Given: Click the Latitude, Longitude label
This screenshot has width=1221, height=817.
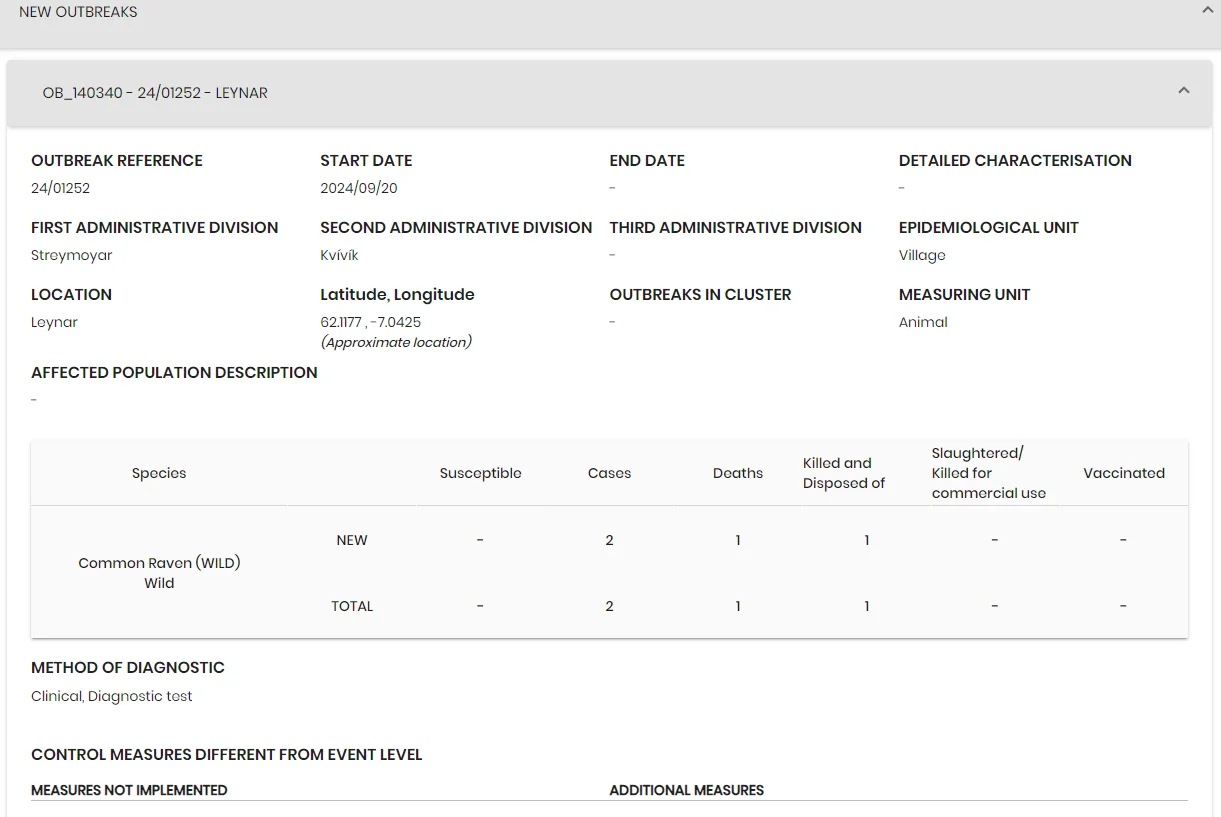Looking at the screenshot, I should (397, 294).
